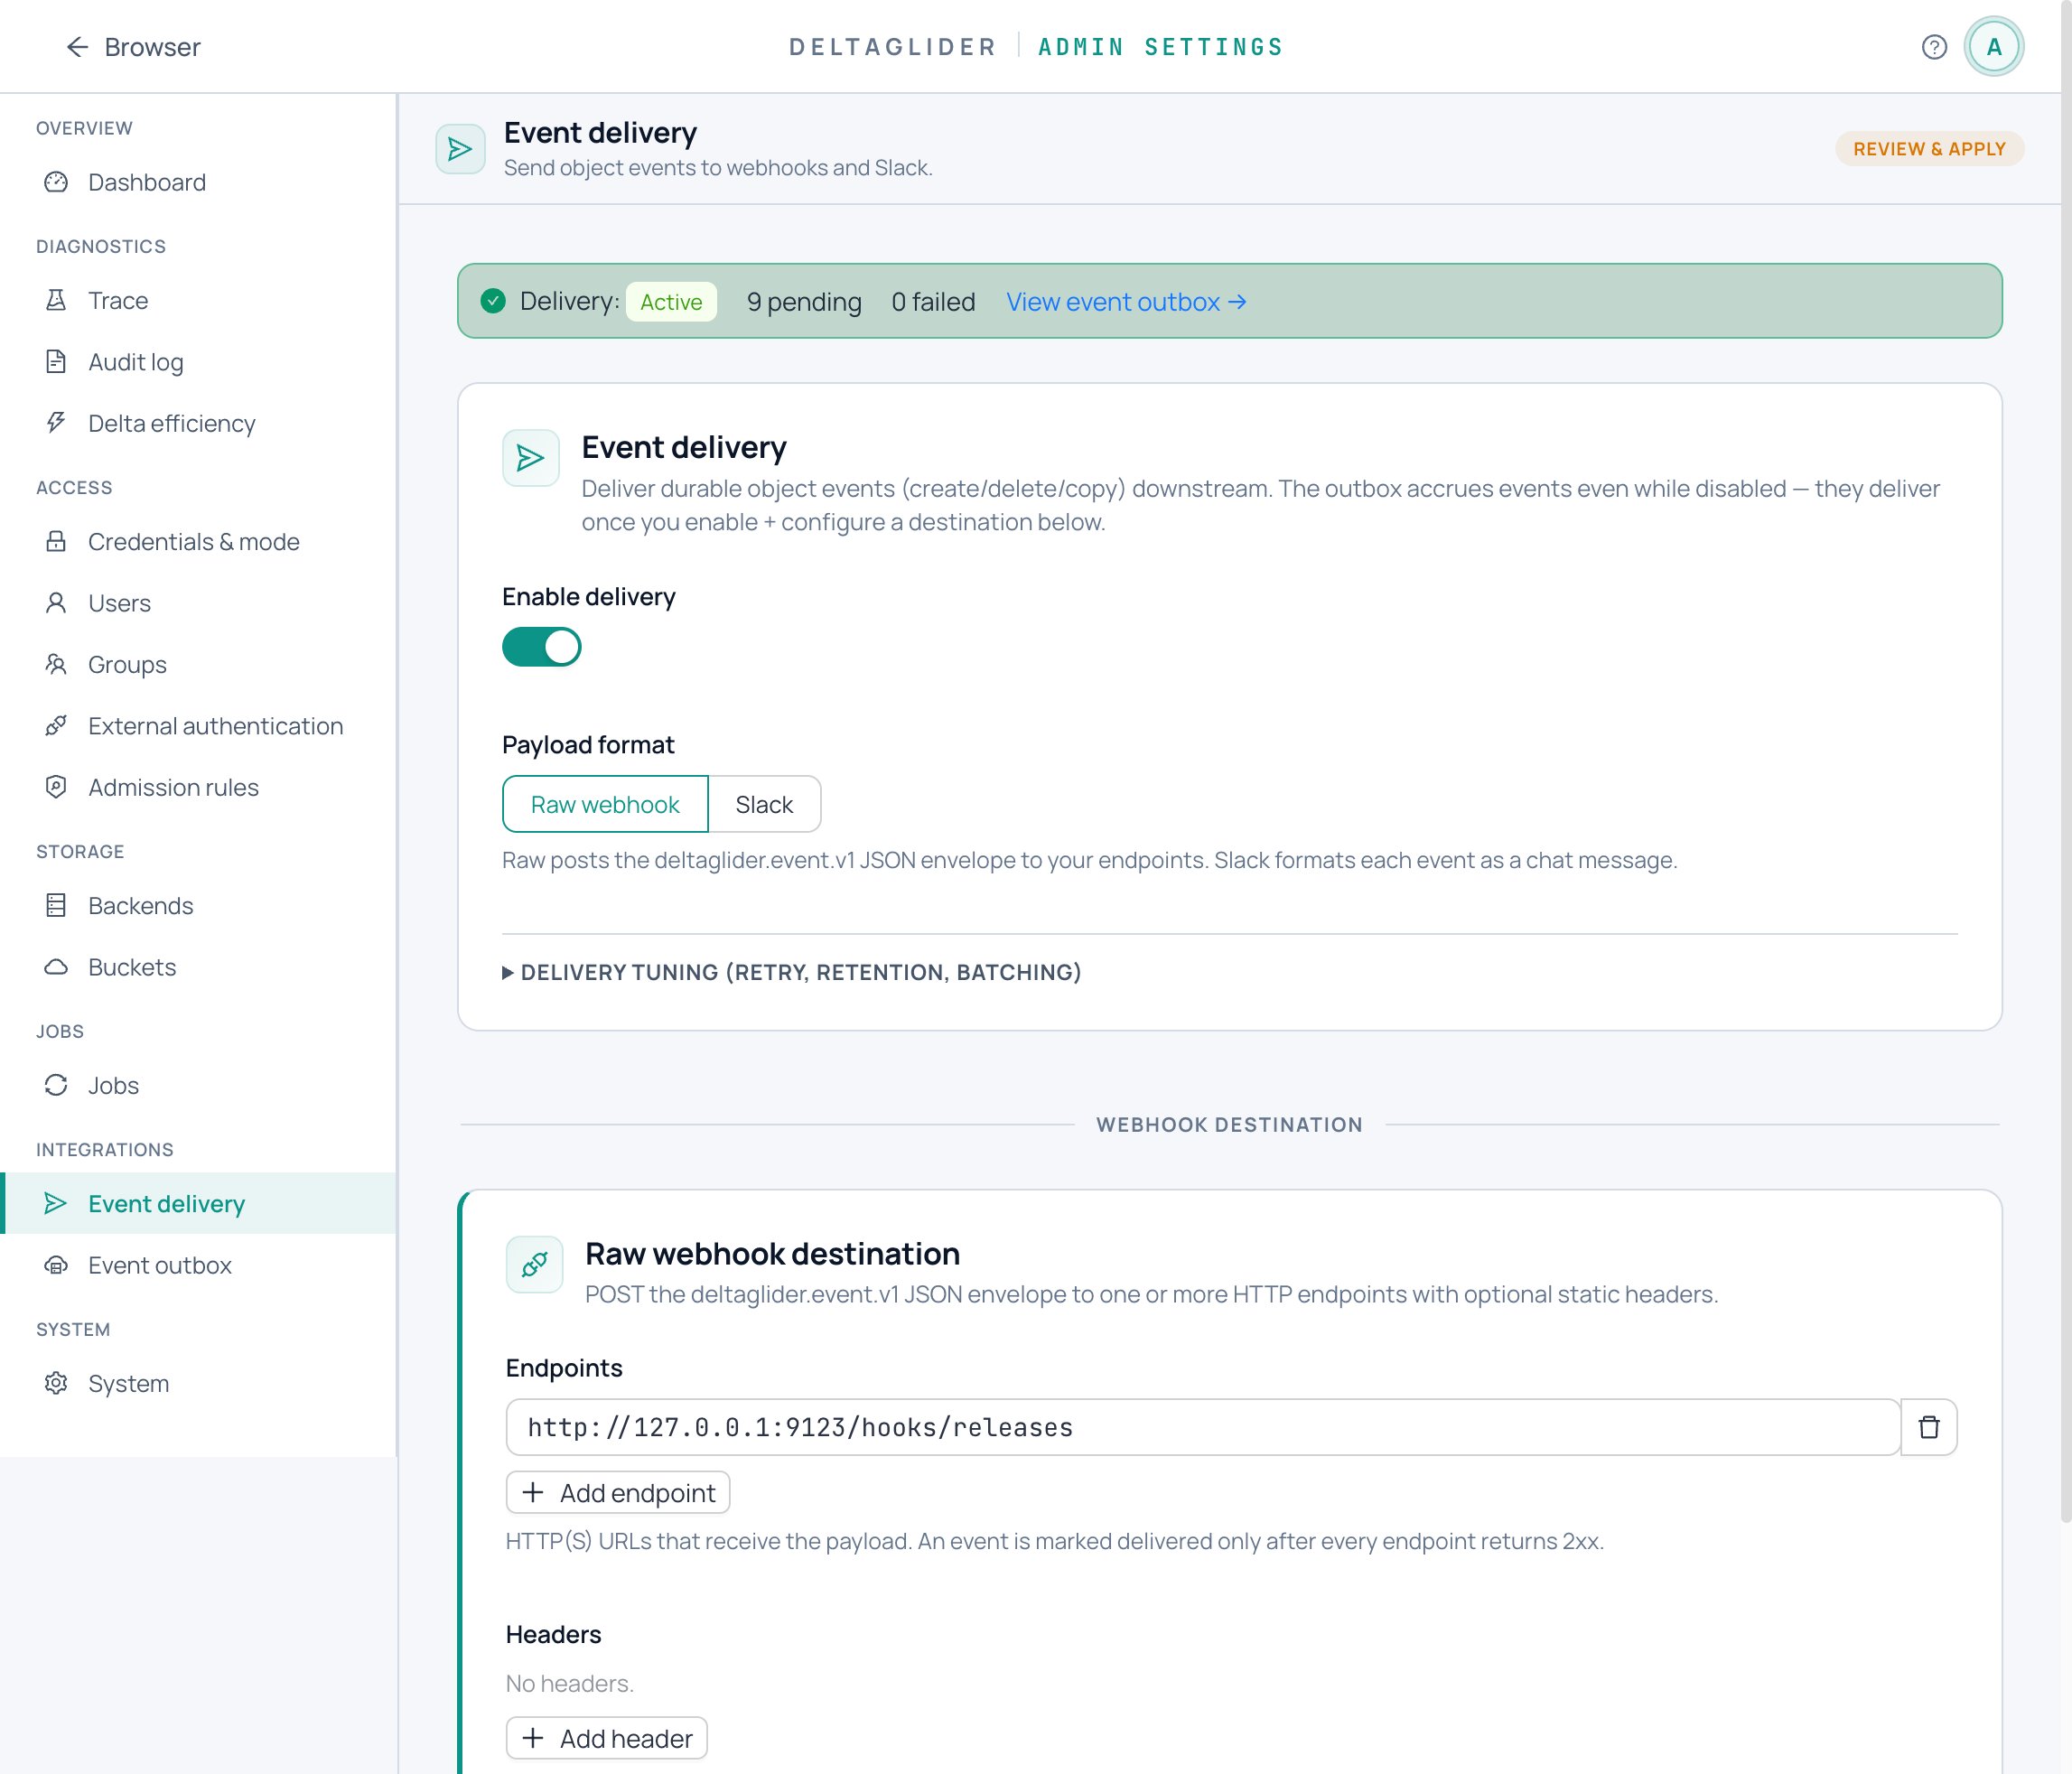Click the System gear icon
The width and height of the screenshot is (2072, 1774).
56,1383
